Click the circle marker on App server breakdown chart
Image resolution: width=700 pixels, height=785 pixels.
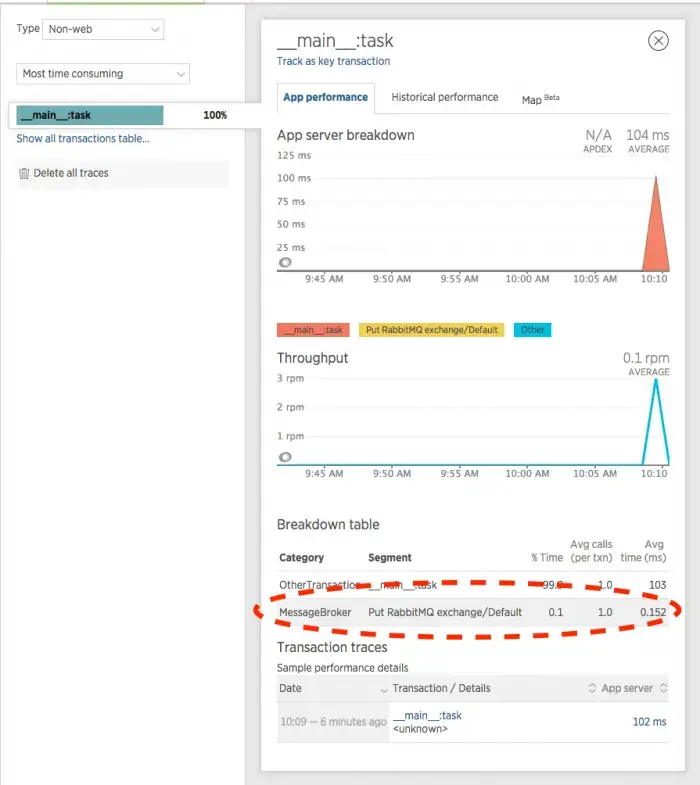tap(285, 263)
